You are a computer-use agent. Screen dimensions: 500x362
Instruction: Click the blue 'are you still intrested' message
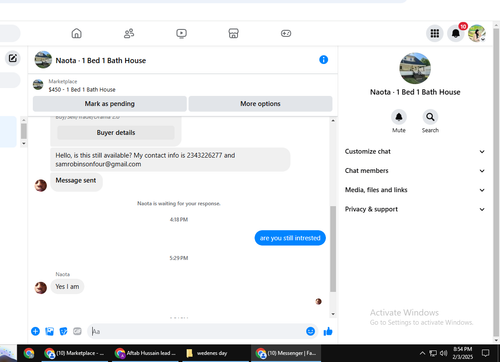(x=290, y=238)
